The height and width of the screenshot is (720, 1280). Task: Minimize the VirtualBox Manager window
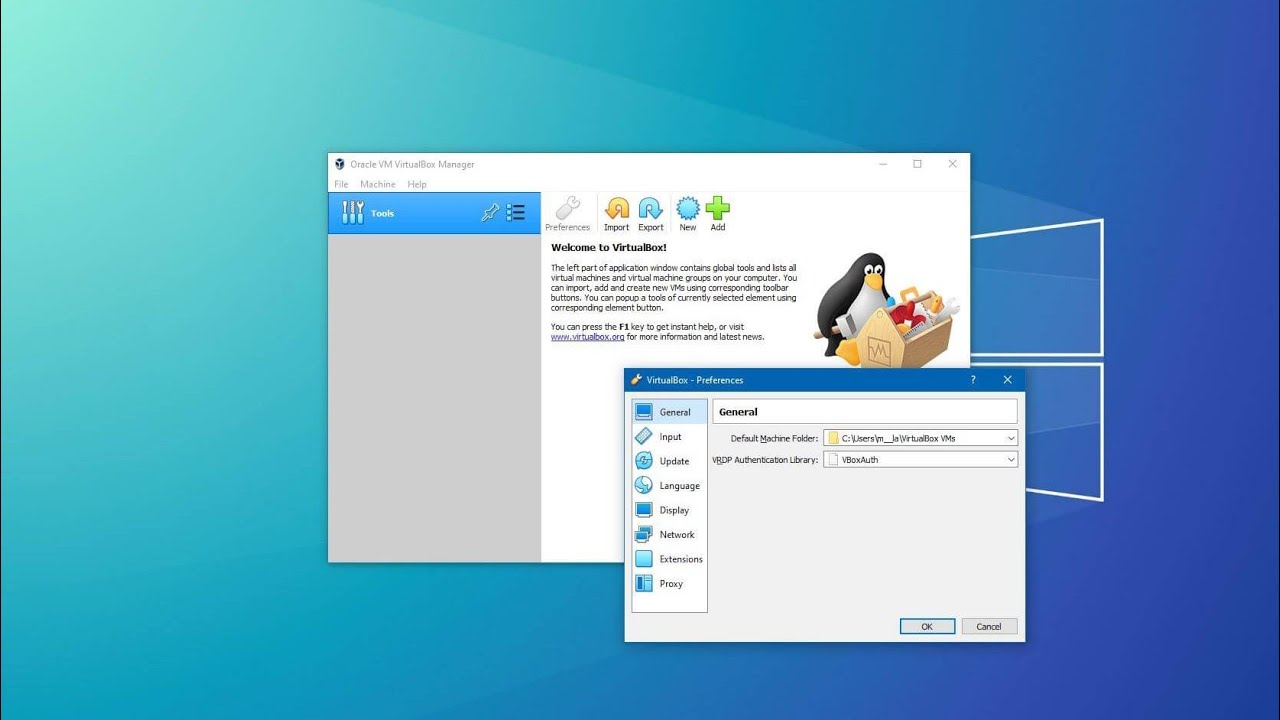coord(883,164)
